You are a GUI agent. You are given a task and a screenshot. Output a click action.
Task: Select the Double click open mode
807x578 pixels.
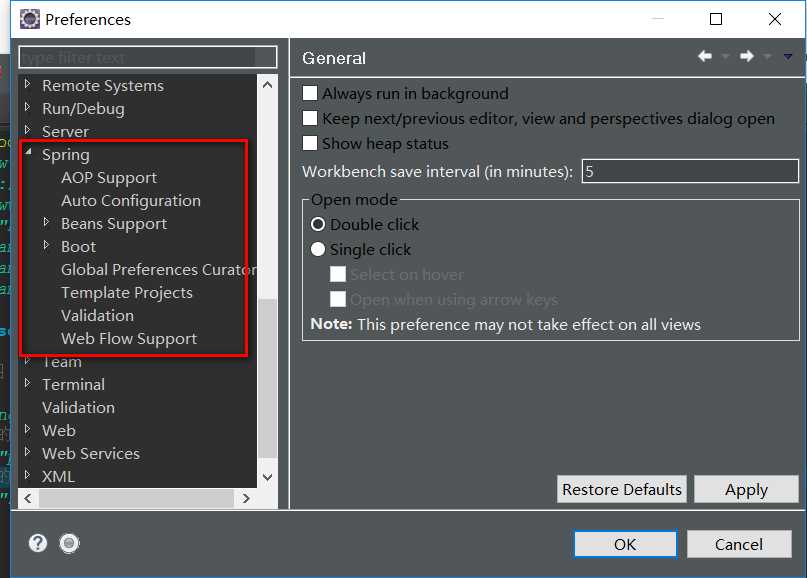[318, 224]
